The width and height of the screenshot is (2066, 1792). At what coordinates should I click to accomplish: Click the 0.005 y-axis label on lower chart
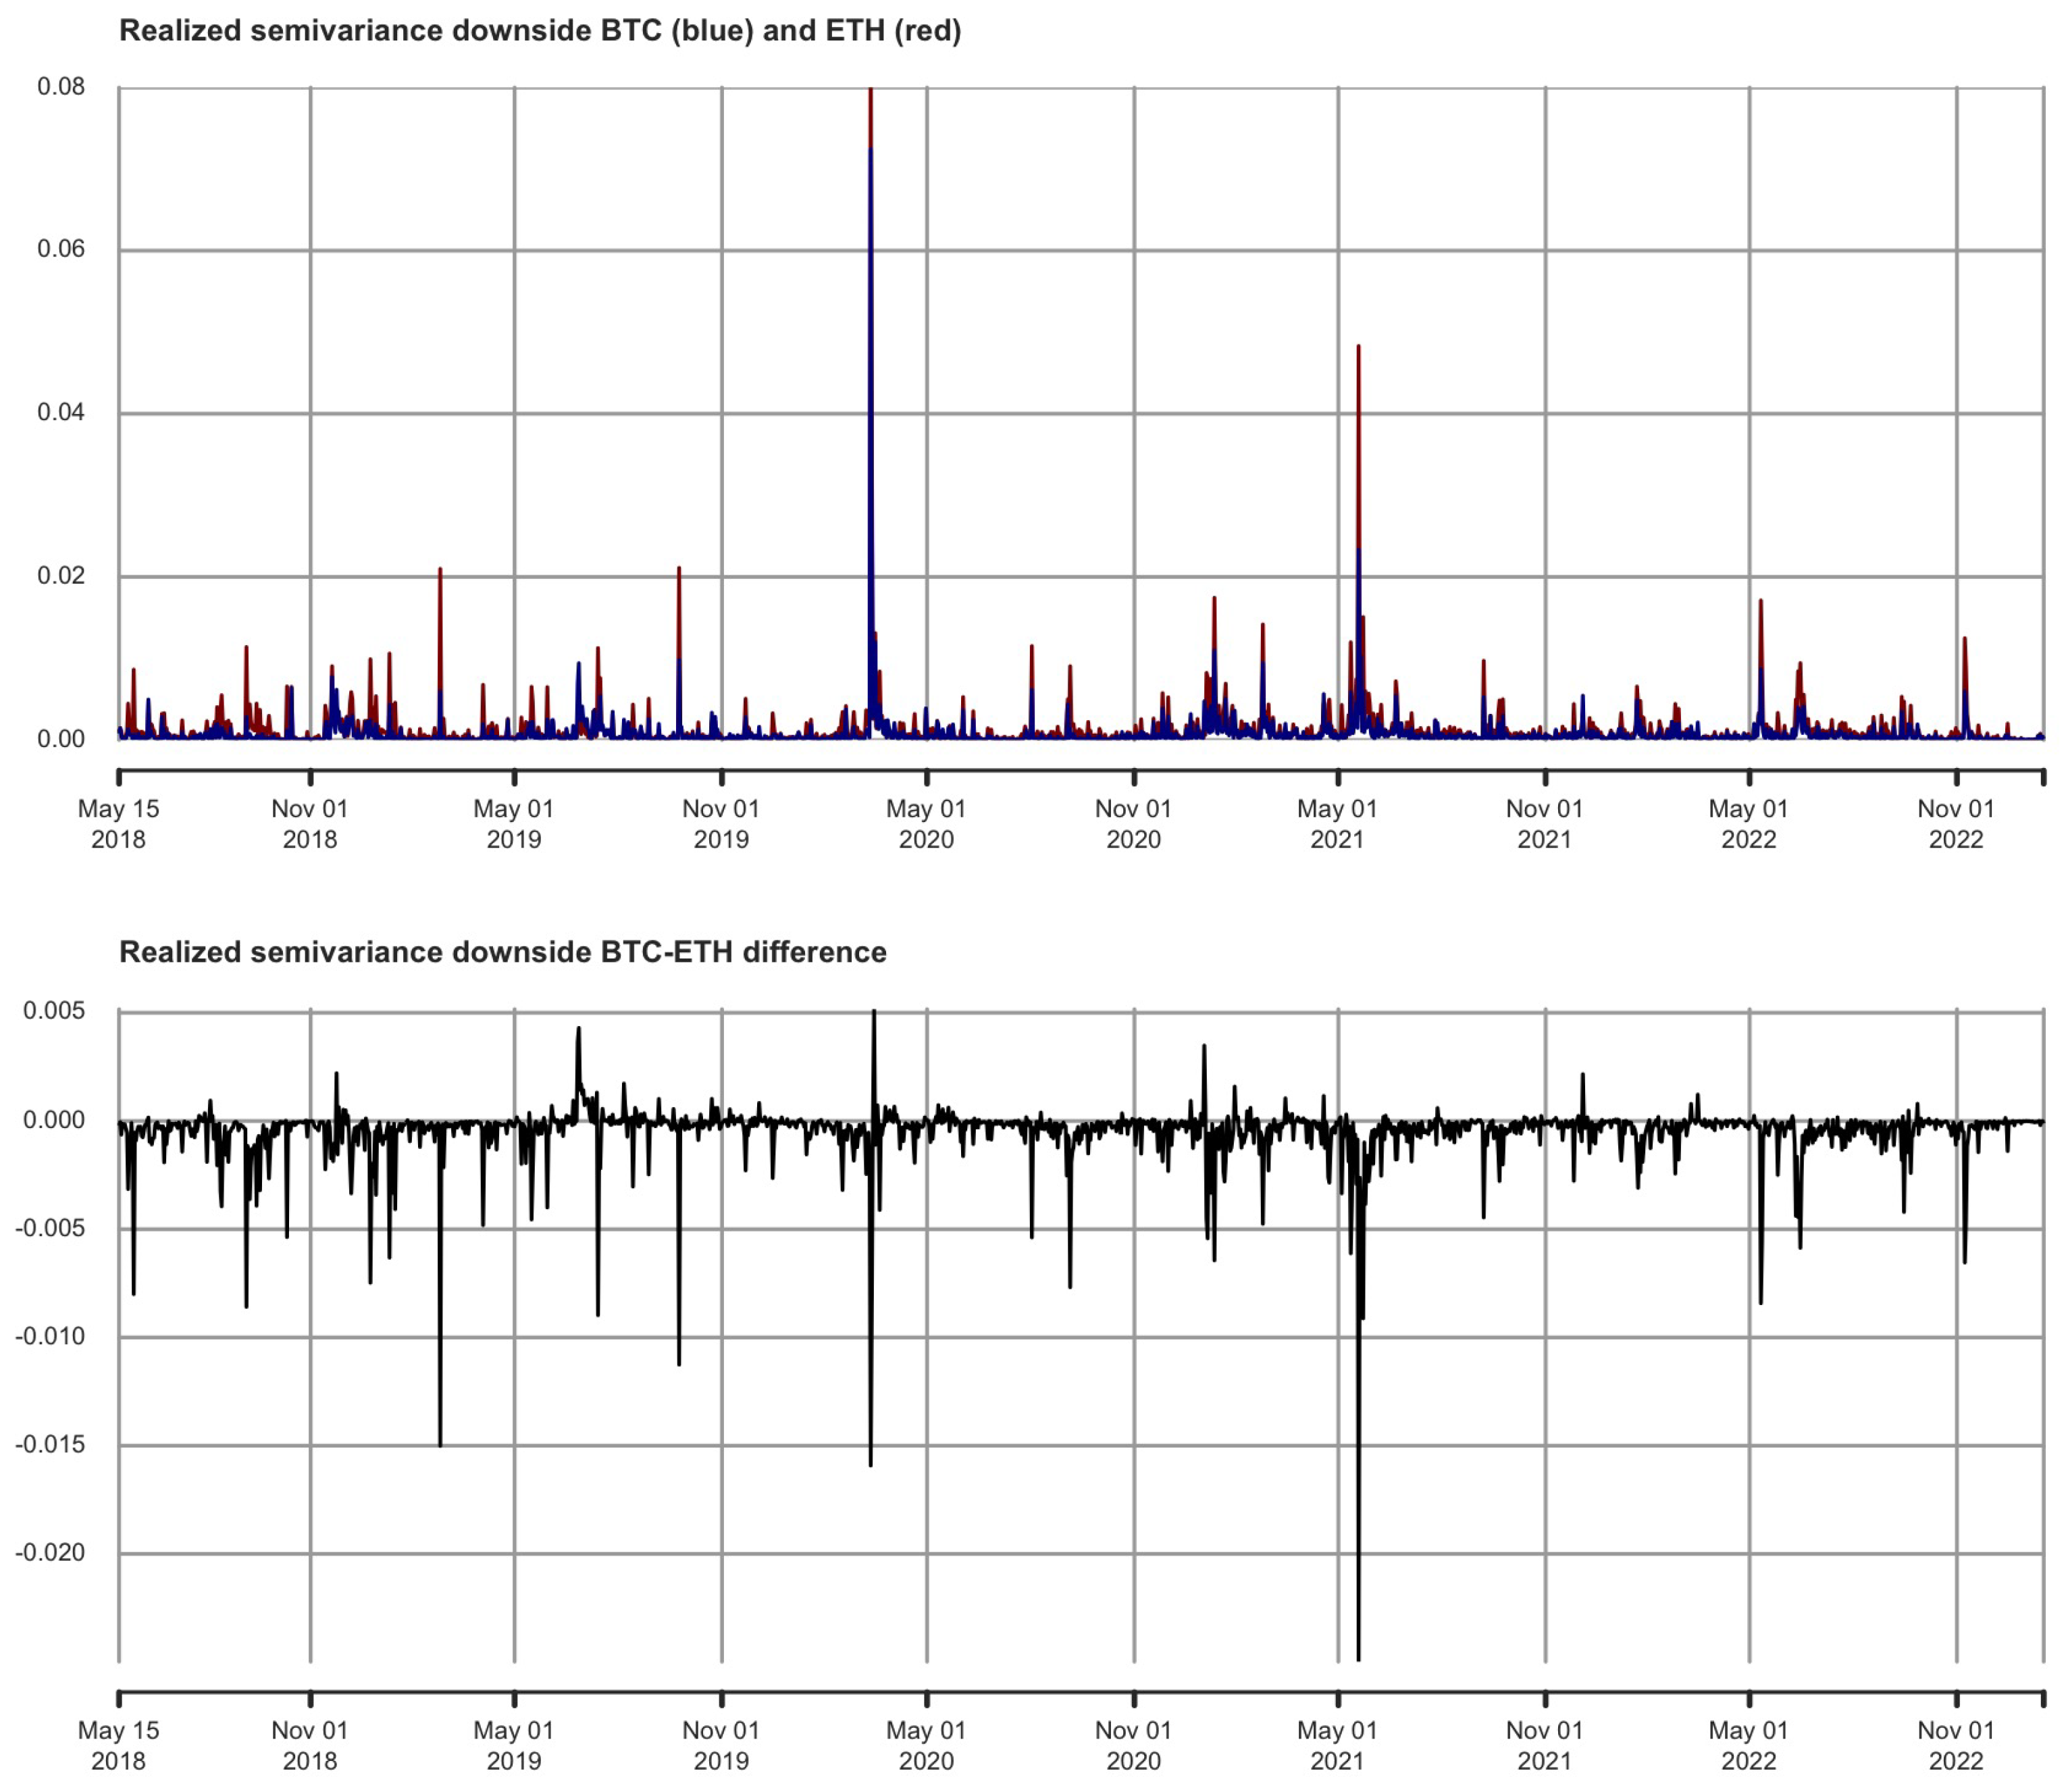coord(54,1011)
